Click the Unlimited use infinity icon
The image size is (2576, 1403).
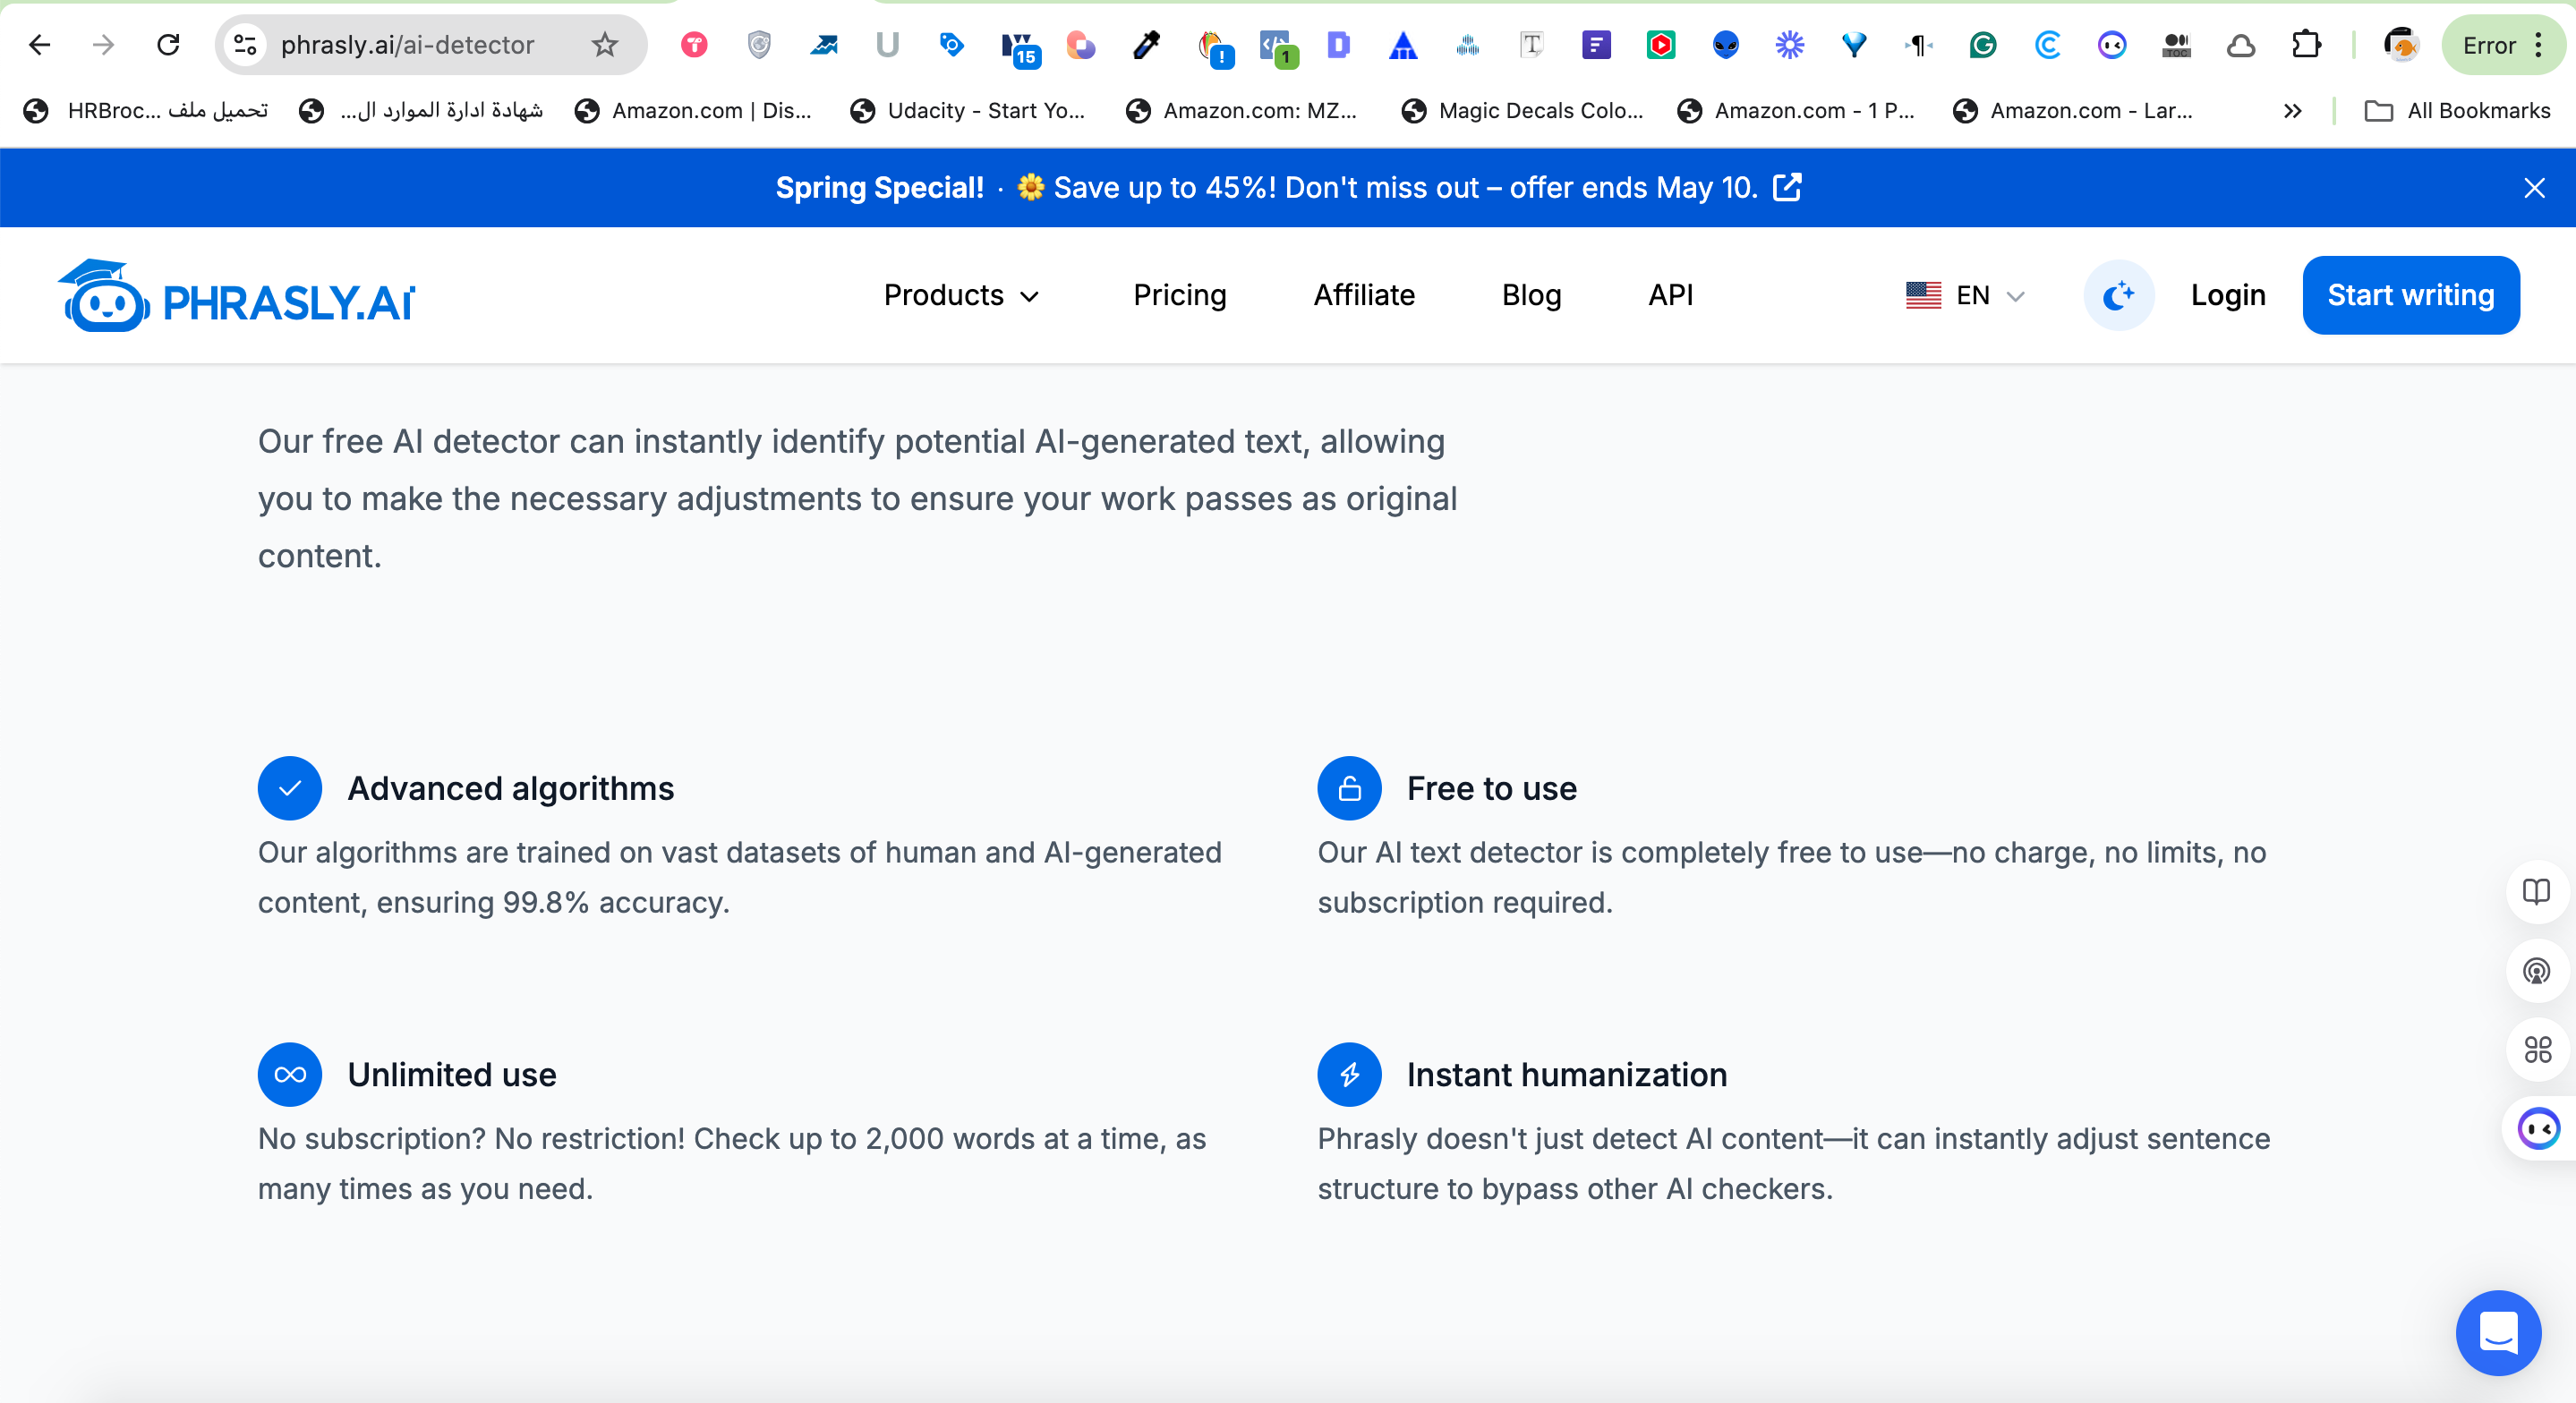(x=290, y=1074)
